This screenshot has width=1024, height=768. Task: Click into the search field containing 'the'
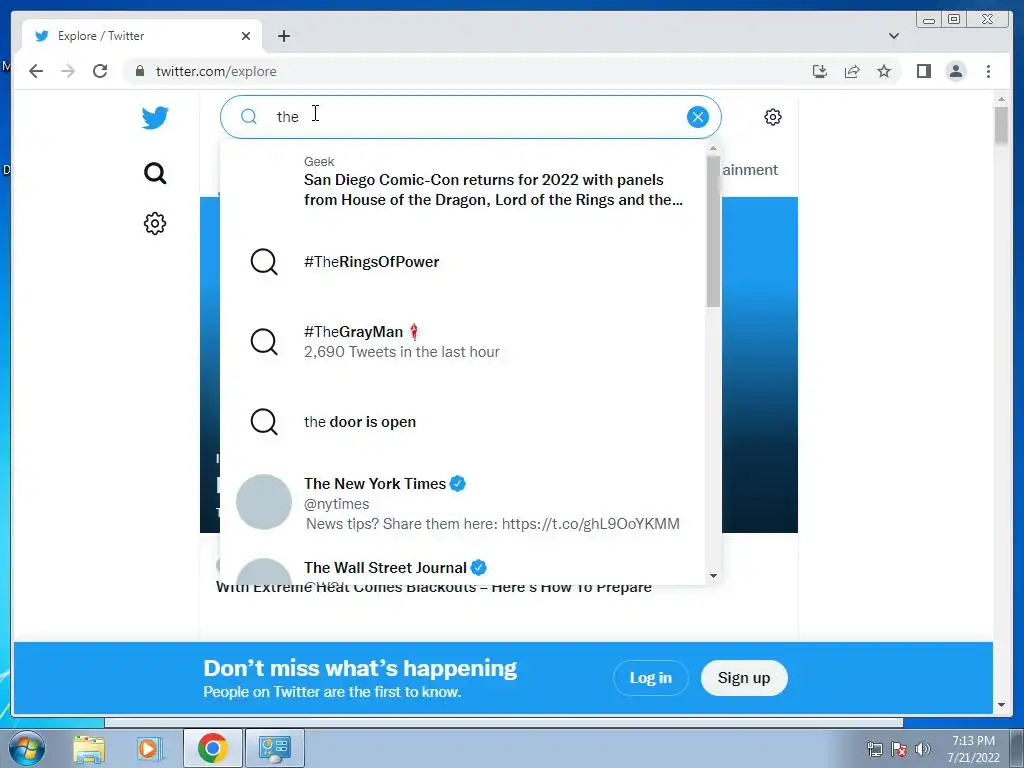[471, 117]
